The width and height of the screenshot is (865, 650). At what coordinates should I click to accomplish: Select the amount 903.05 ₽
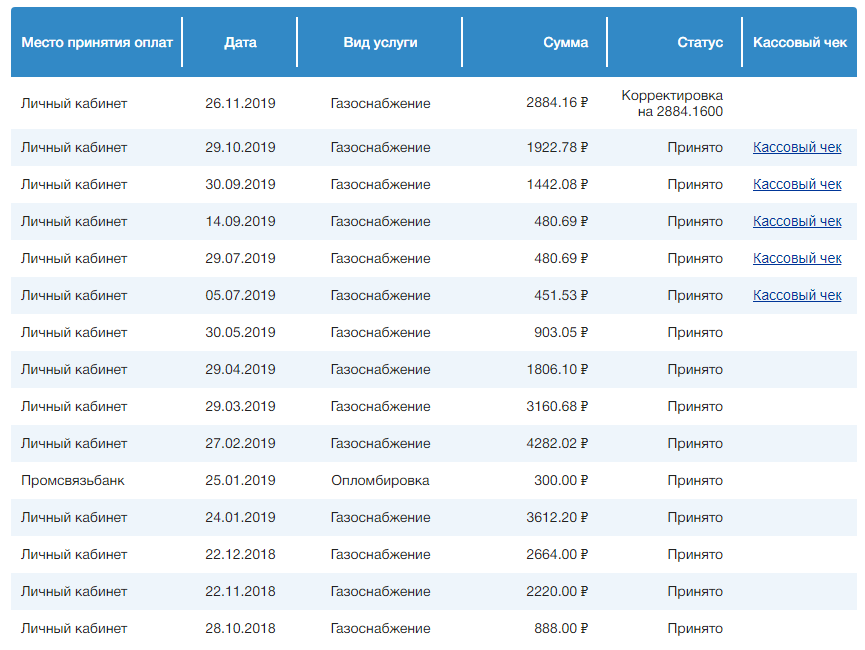pos(561,332)
